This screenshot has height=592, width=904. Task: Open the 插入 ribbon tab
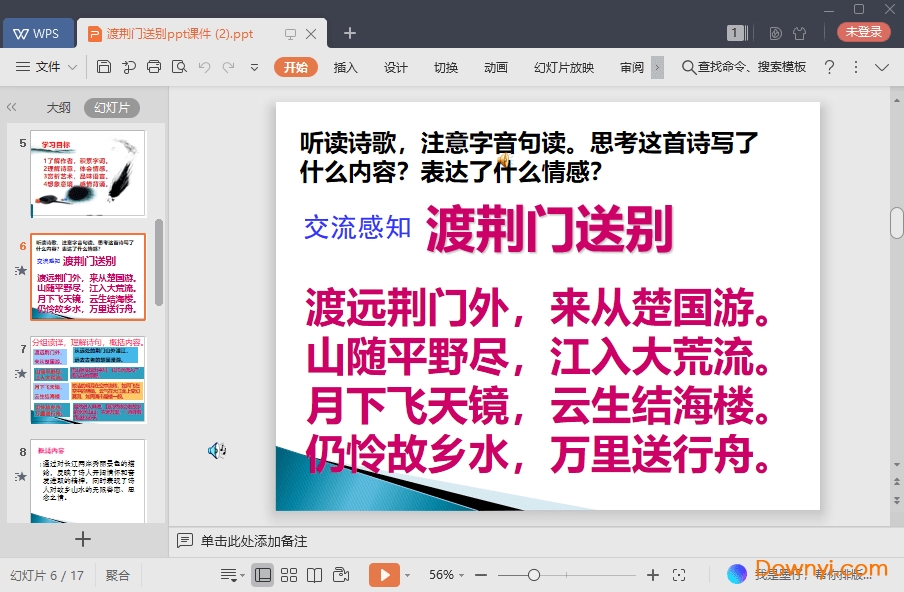345,67
